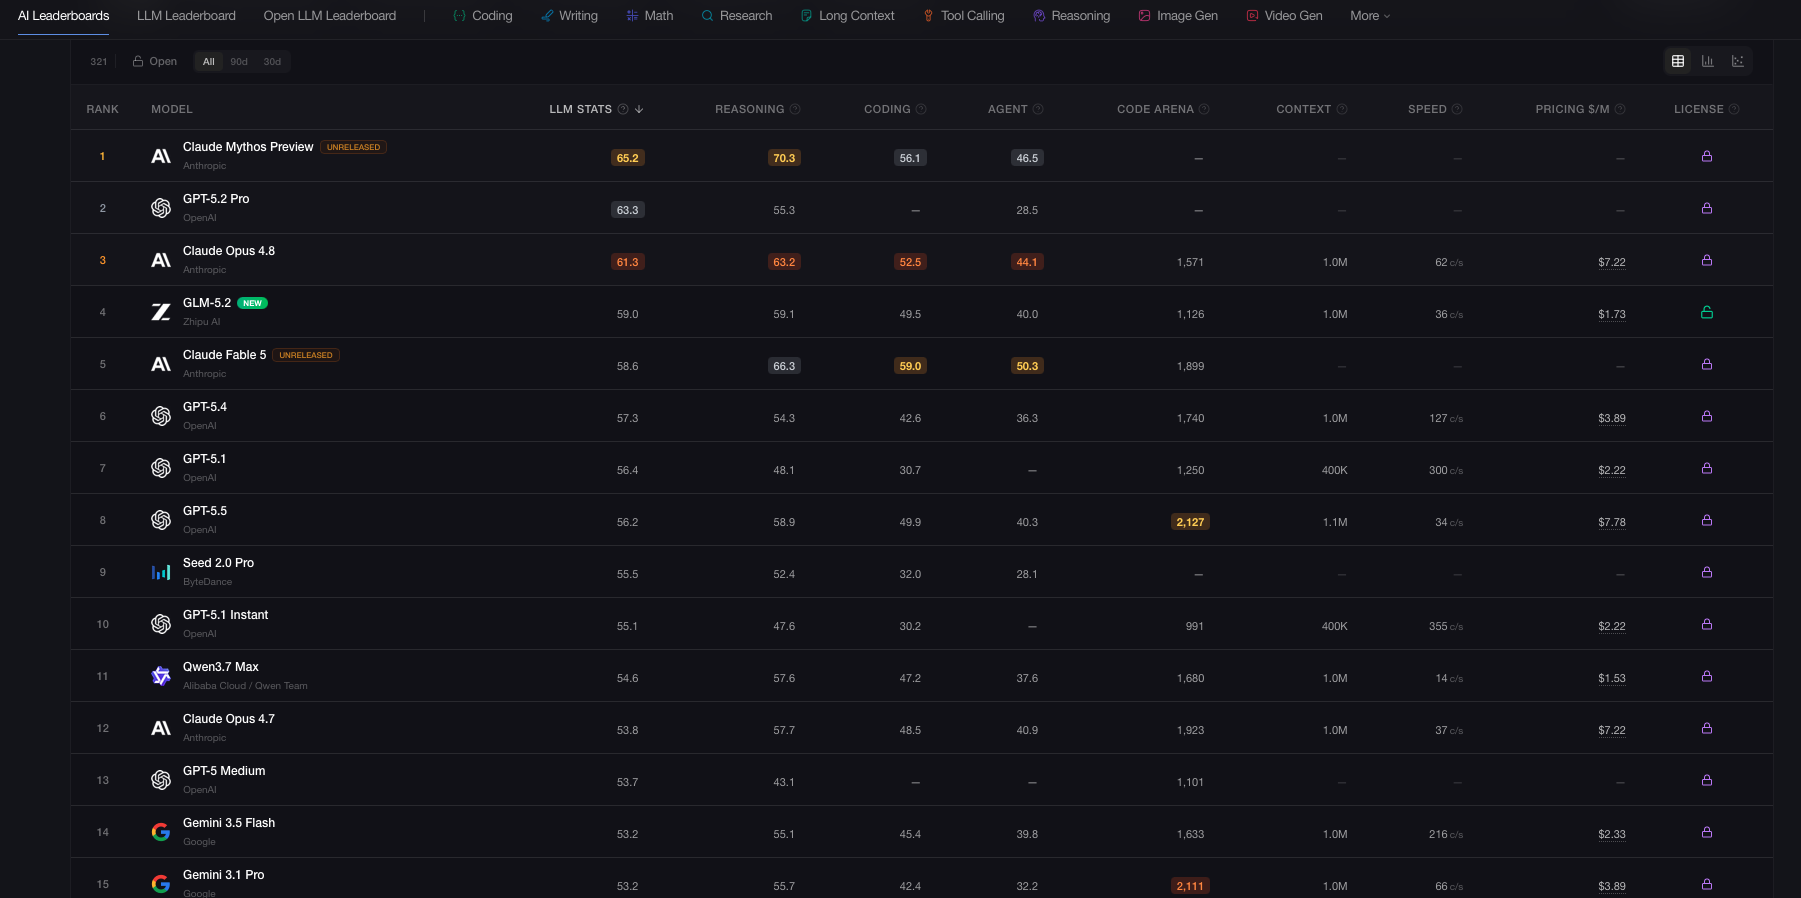Viewport: 1801px width, 898px height.
Task: Click the 70.3 reasoning score for Claude Mythos
Action: point(784,158)
